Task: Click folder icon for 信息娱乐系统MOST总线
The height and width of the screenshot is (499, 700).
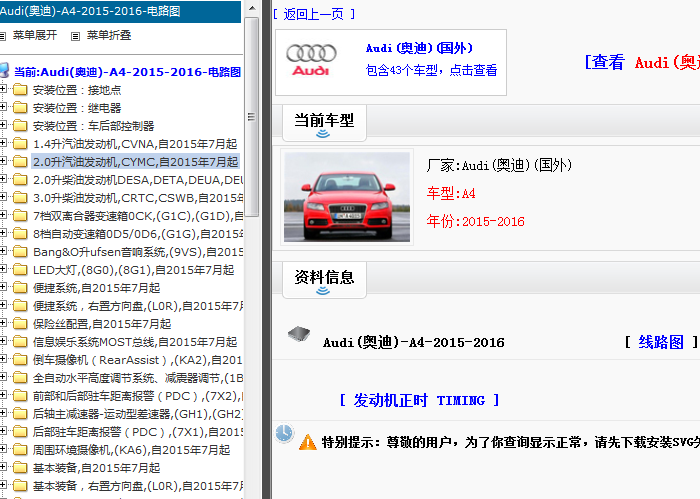Action: pyautogui.click(x=20, y=342)
